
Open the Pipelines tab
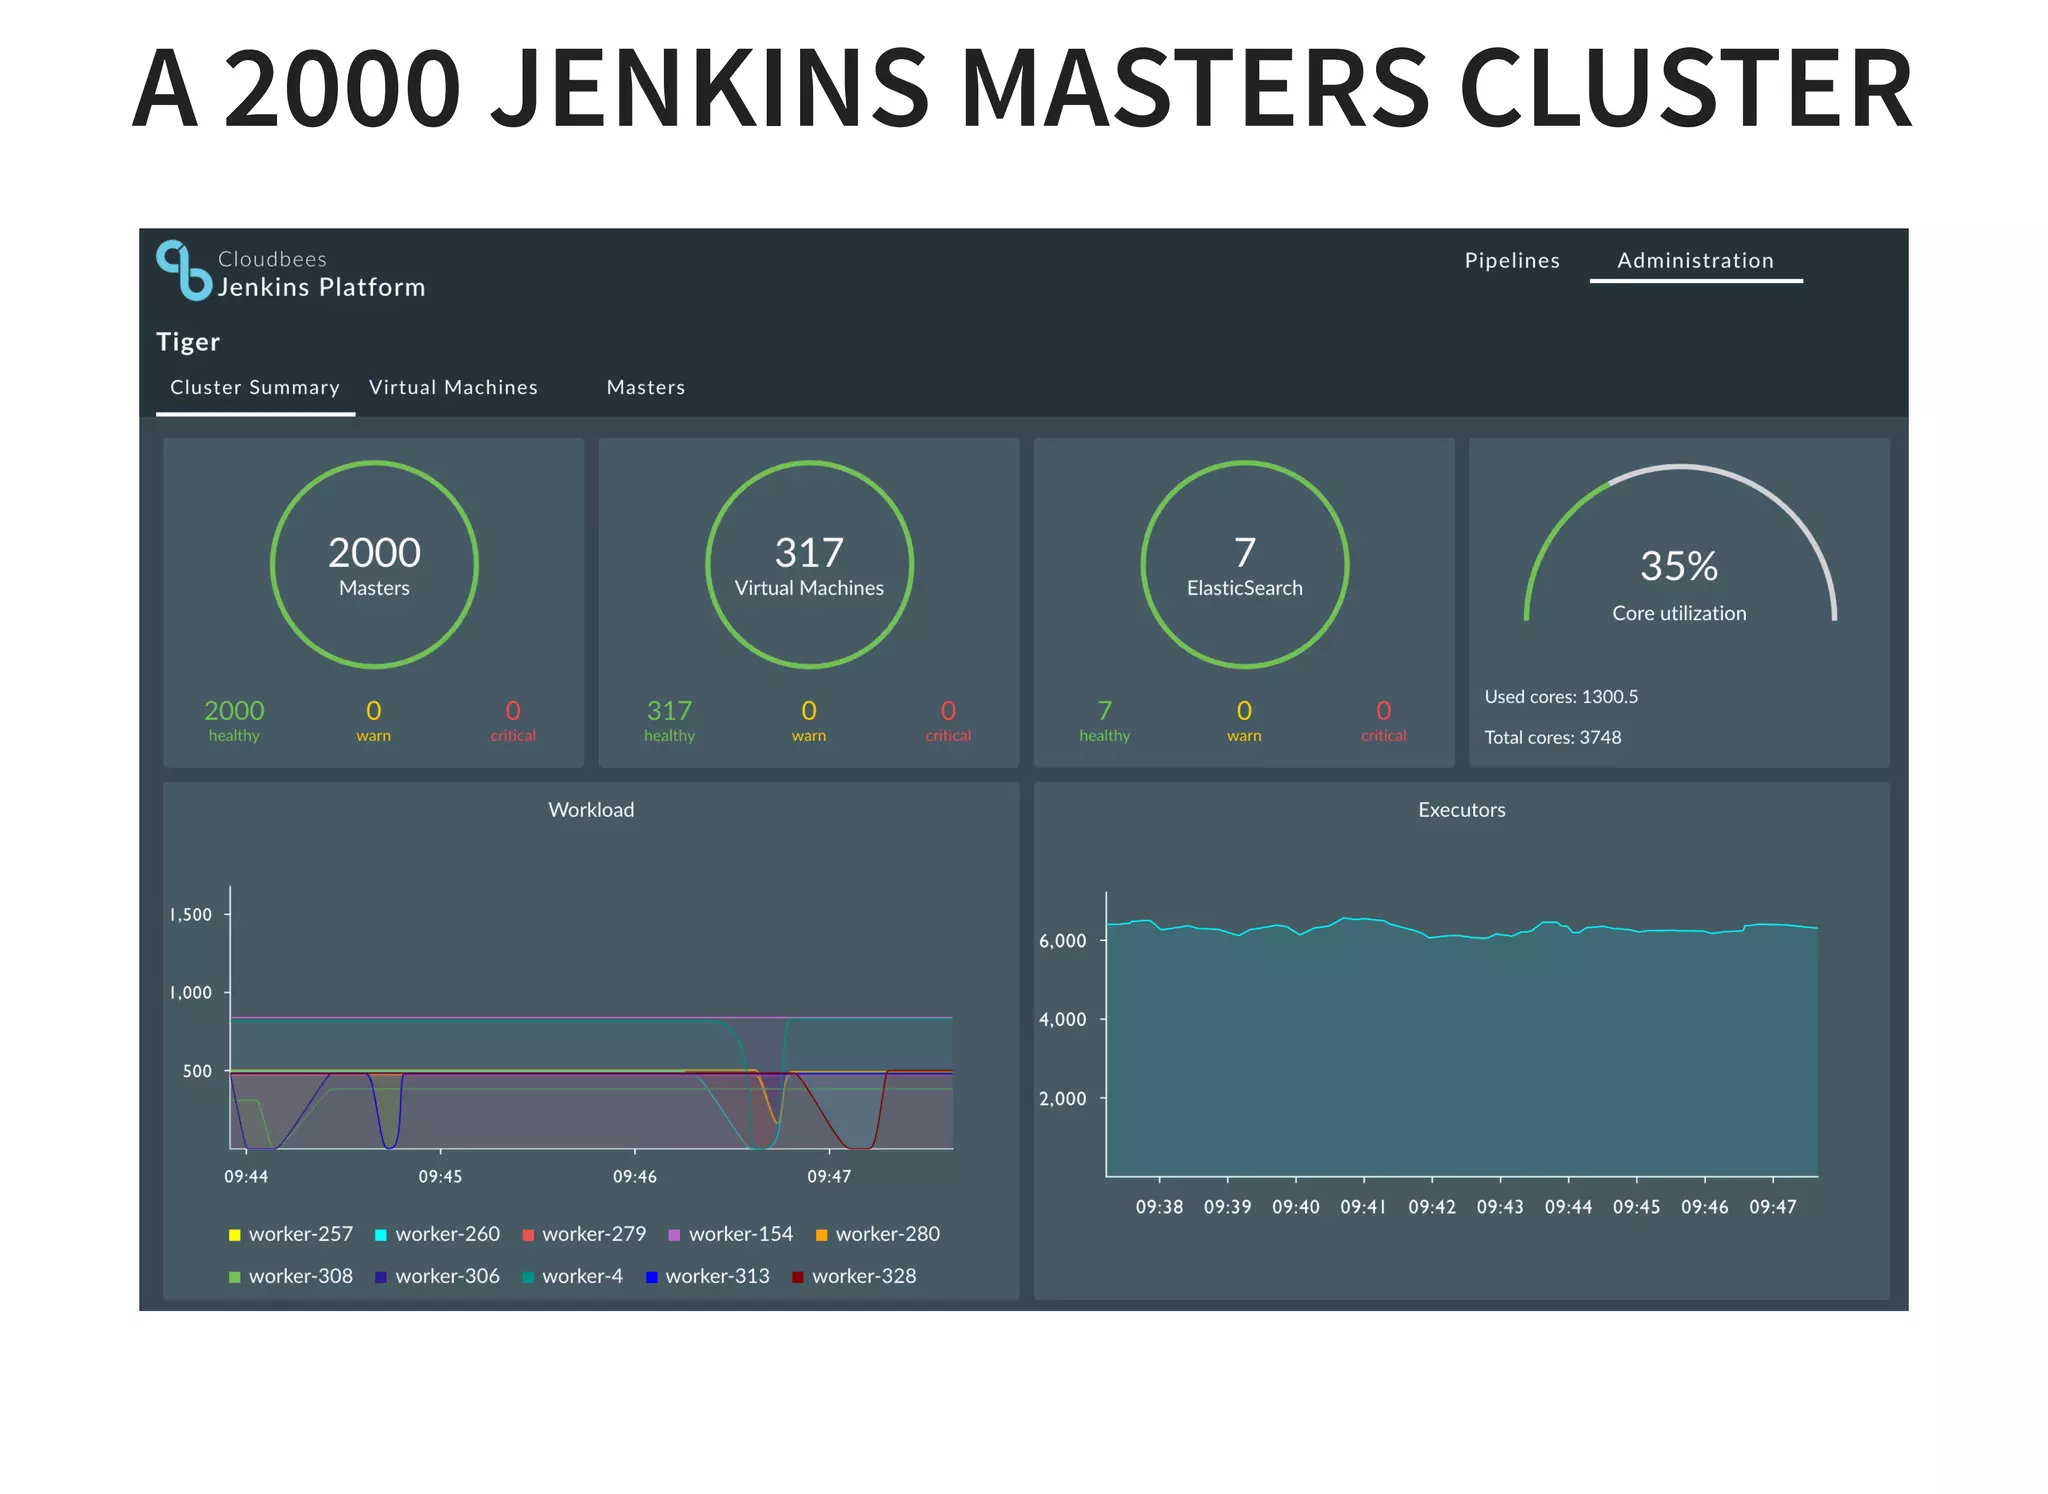point(1512,261)
